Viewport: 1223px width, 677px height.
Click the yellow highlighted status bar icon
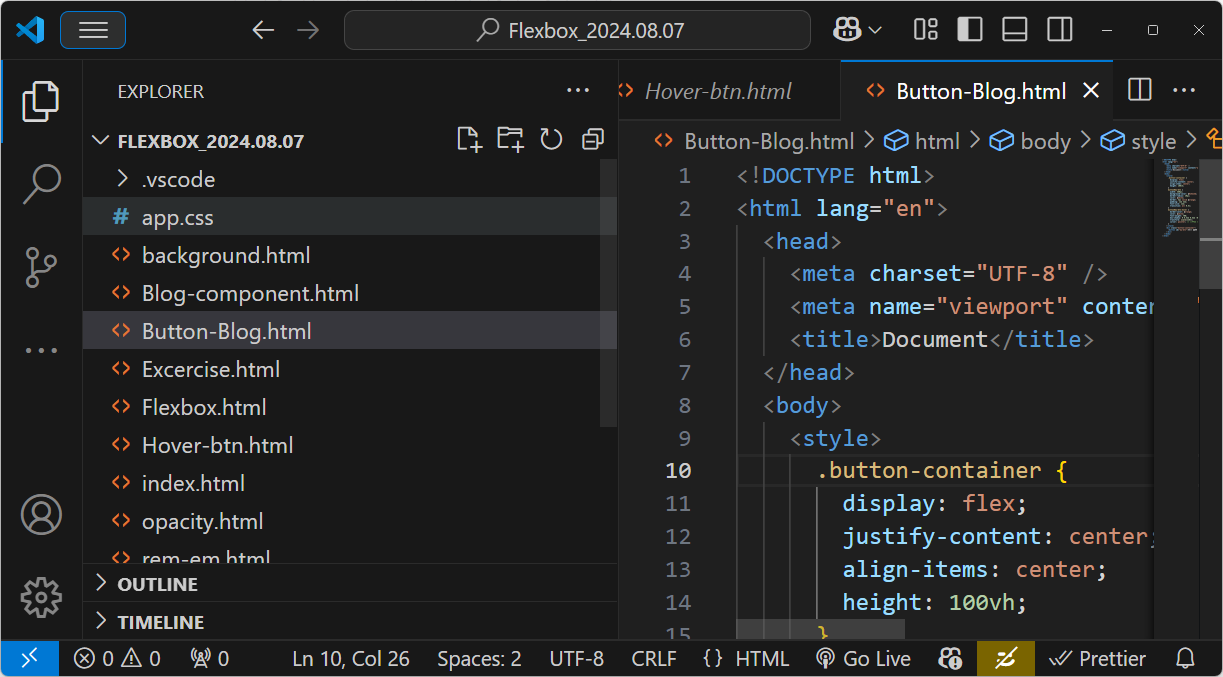point(1006,659)
